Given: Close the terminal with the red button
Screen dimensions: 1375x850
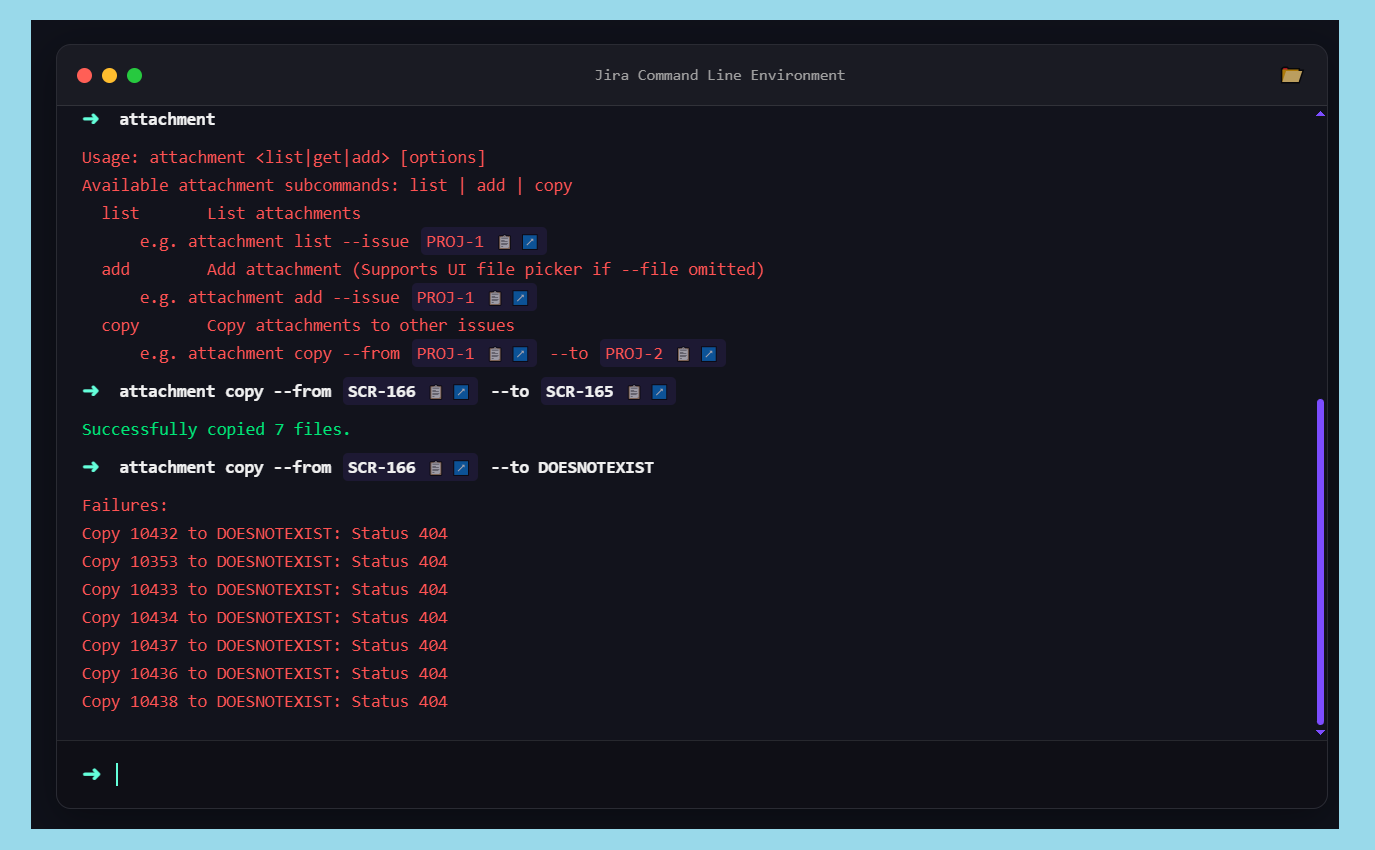Looking at the screenshot, I should (x=84, y=75).
